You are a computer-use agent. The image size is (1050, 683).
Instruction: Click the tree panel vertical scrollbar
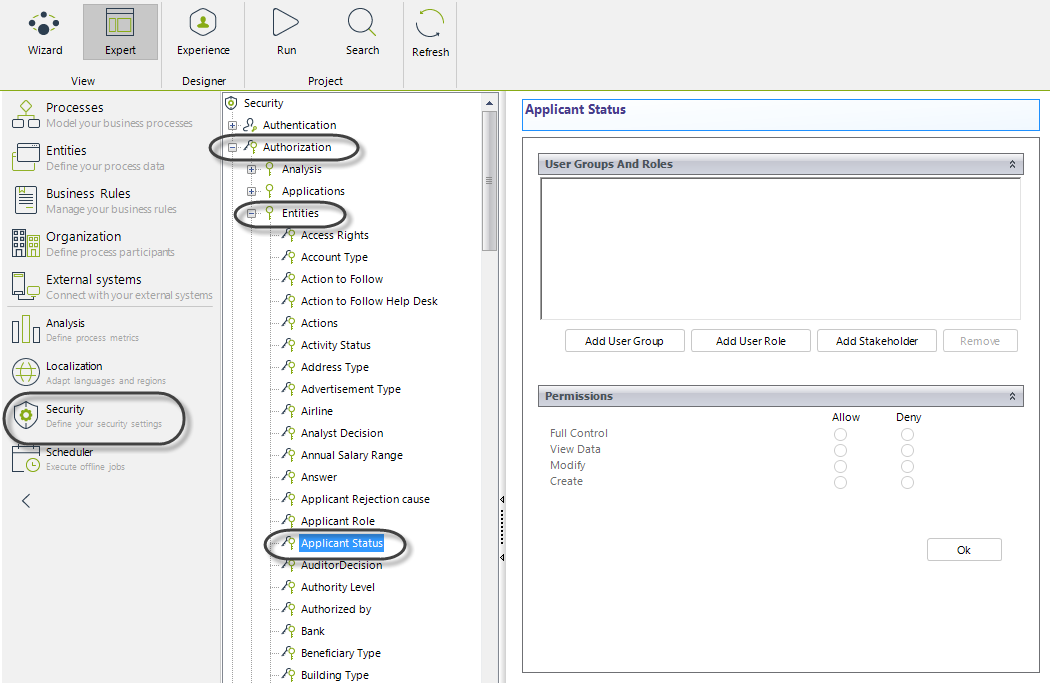point(489,180)
